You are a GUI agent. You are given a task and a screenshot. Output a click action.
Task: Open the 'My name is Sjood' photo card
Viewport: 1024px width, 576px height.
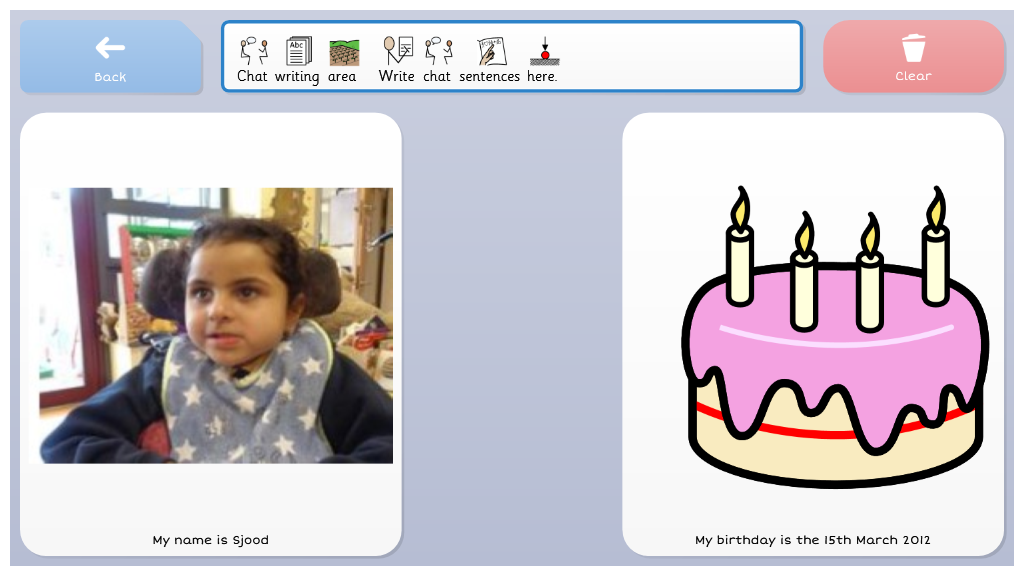[x=211, y=334]
